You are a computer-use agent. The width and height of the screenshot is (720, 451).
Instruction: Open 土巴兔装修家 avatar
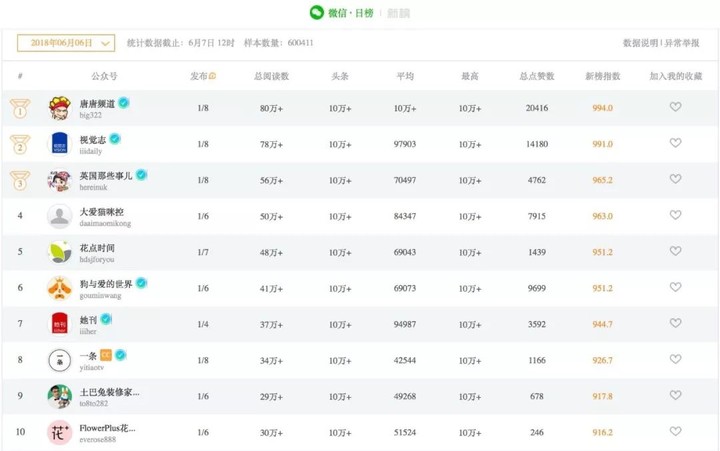pos(60,396)
